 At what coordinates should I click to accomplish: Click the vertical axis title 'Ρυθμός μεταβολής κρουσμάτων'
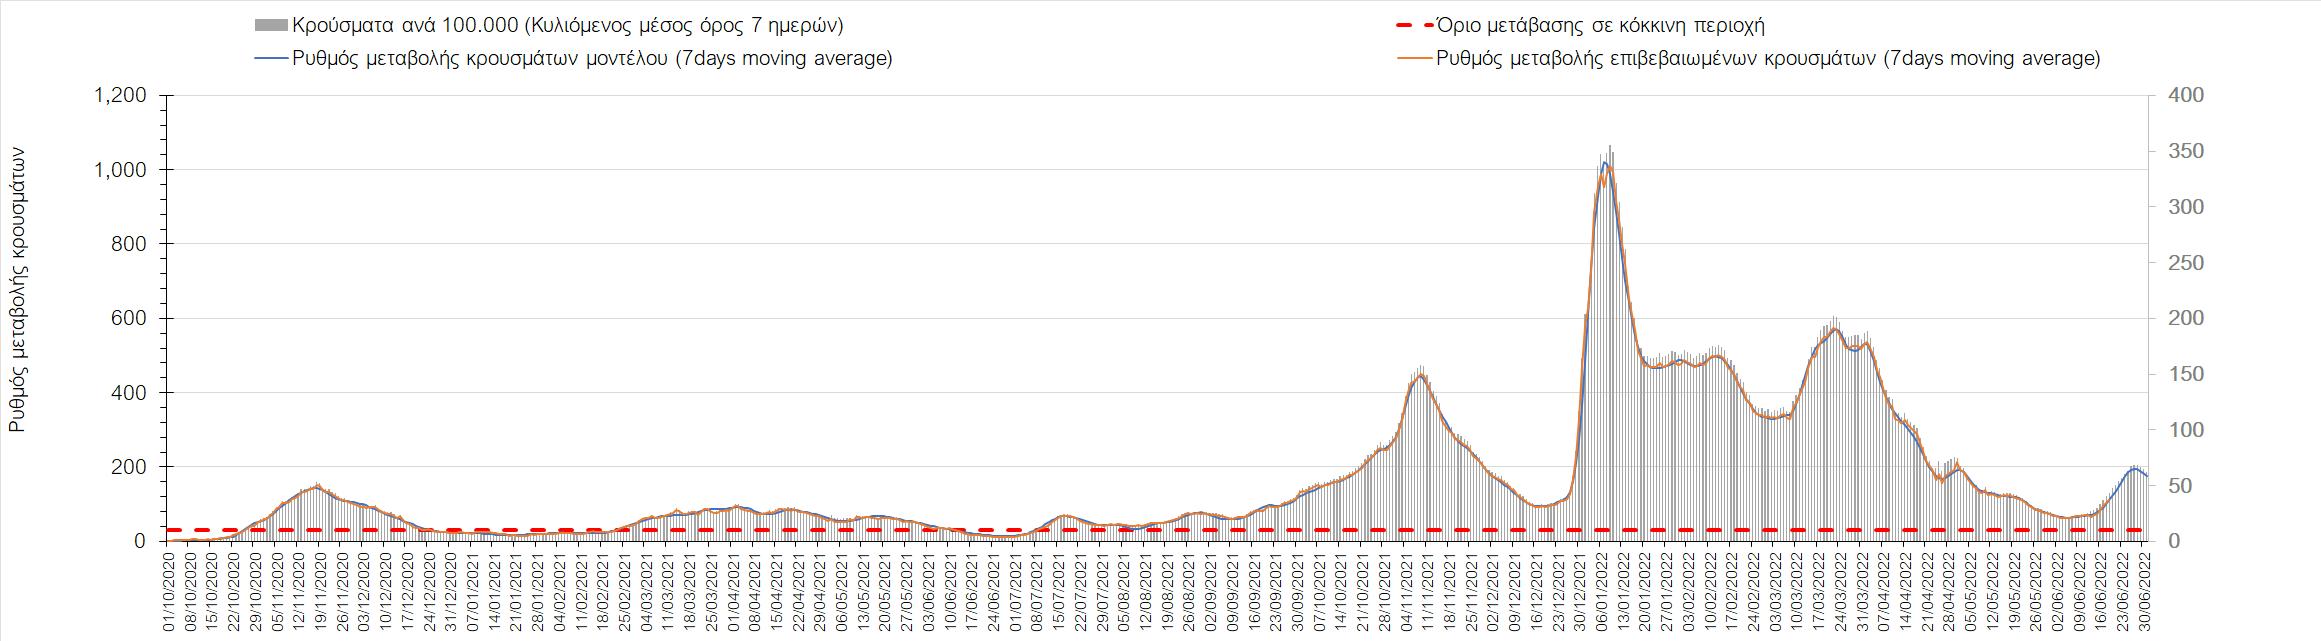[x=17, y=290]
